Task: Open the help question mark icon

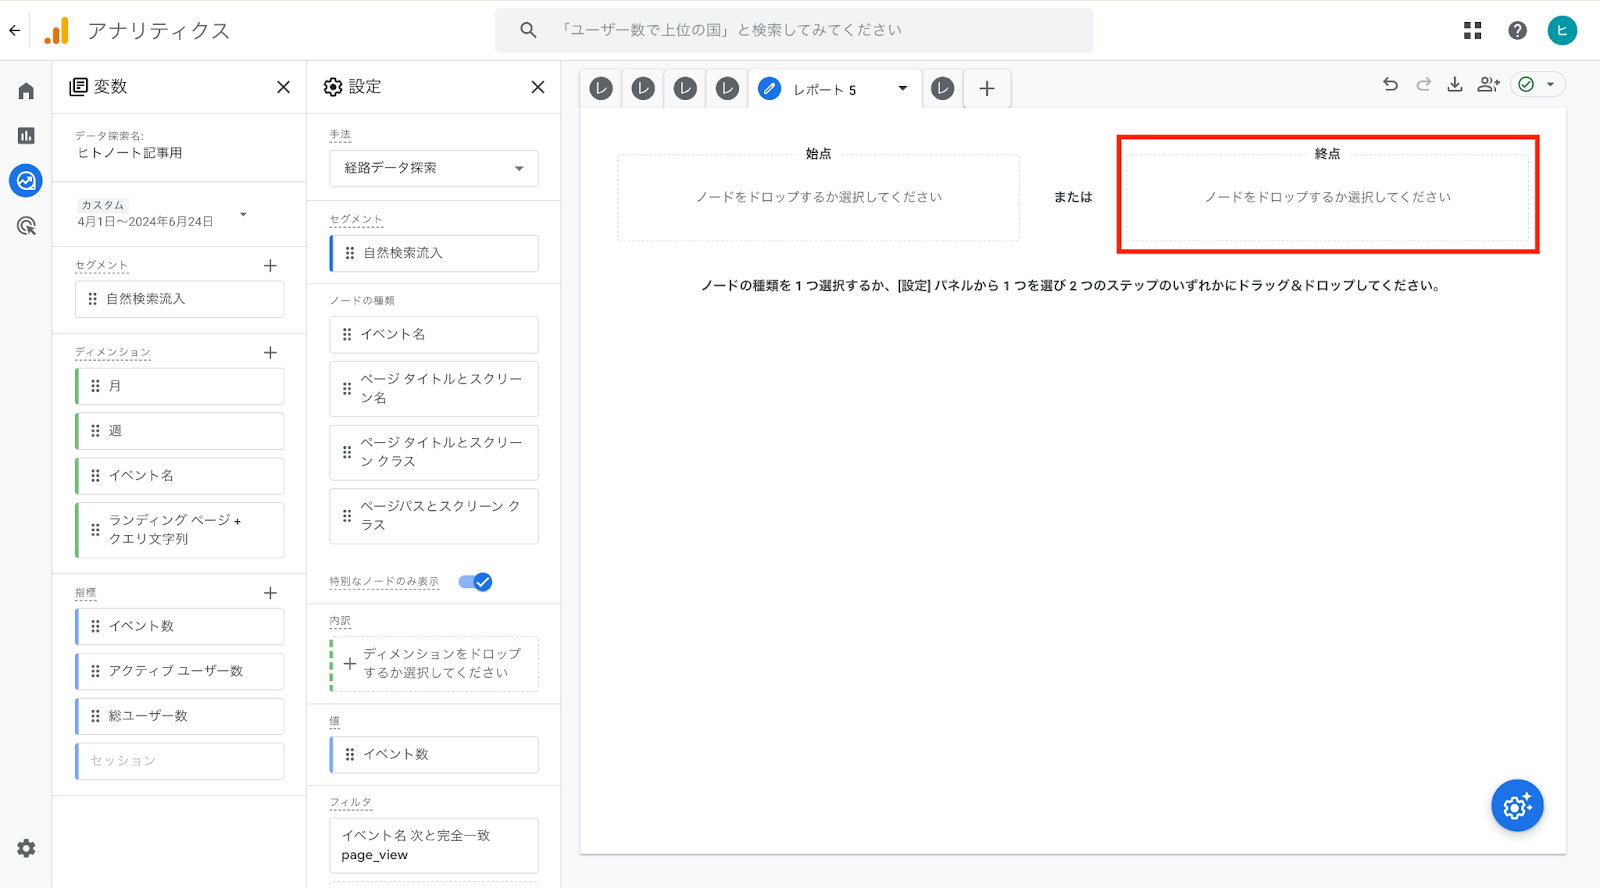Action: coord(1517,31)
